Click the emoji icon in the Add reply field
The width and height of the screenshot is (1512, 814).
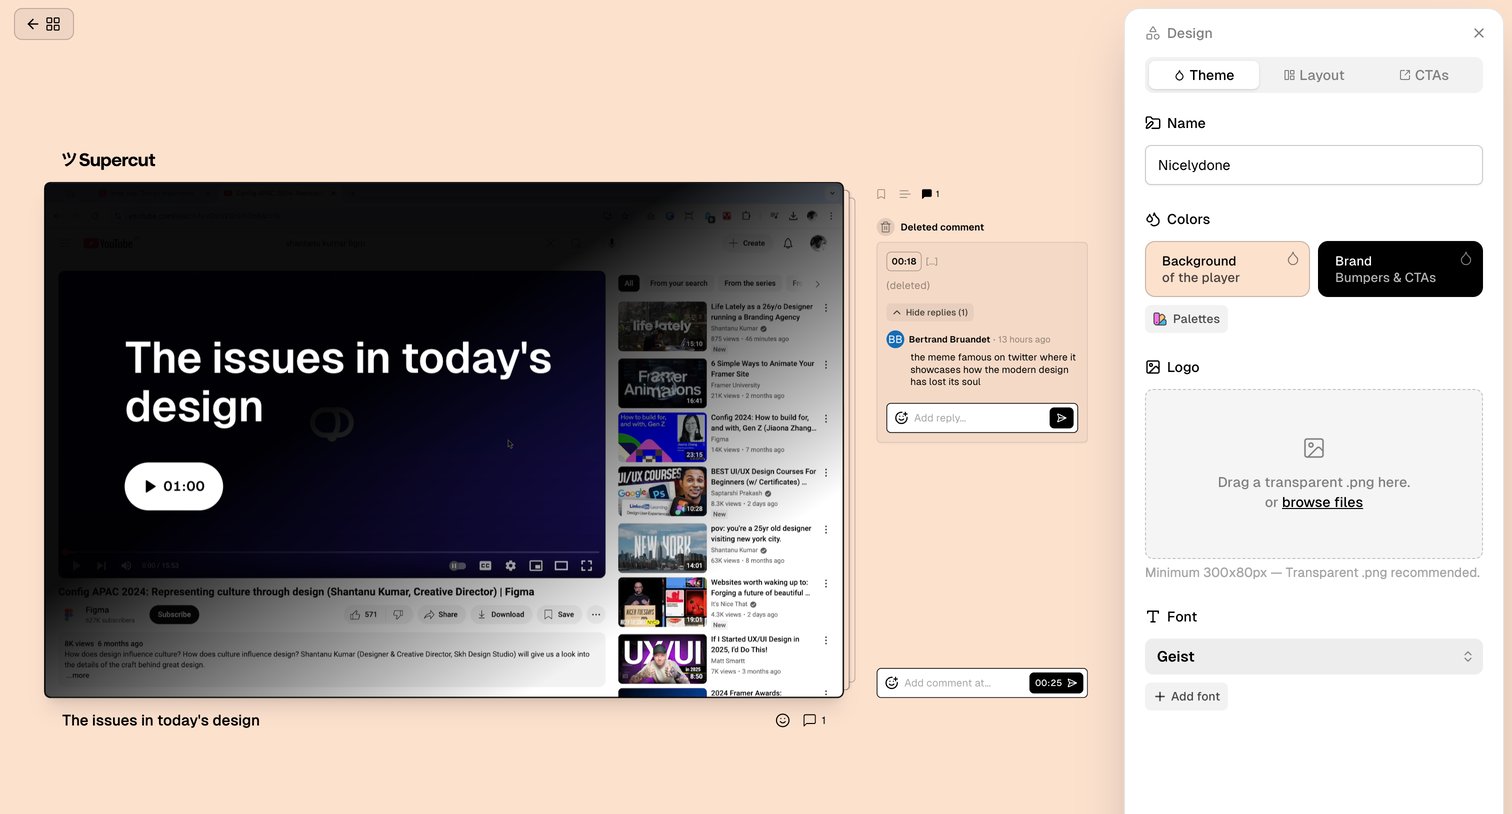901,418
